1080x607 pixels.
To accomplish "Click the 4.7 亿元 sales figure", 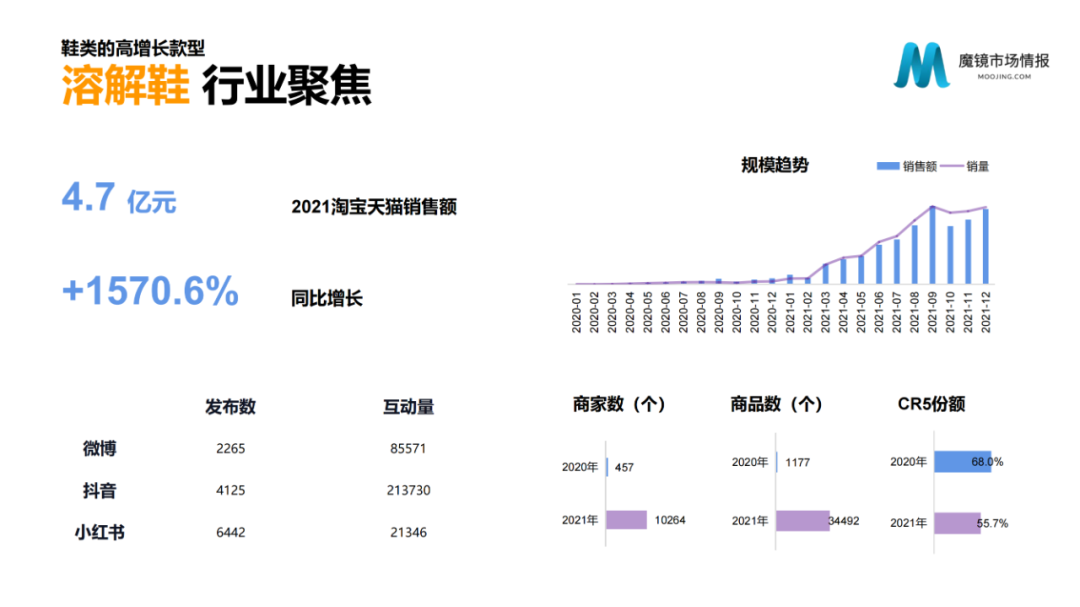I will 118,198.
